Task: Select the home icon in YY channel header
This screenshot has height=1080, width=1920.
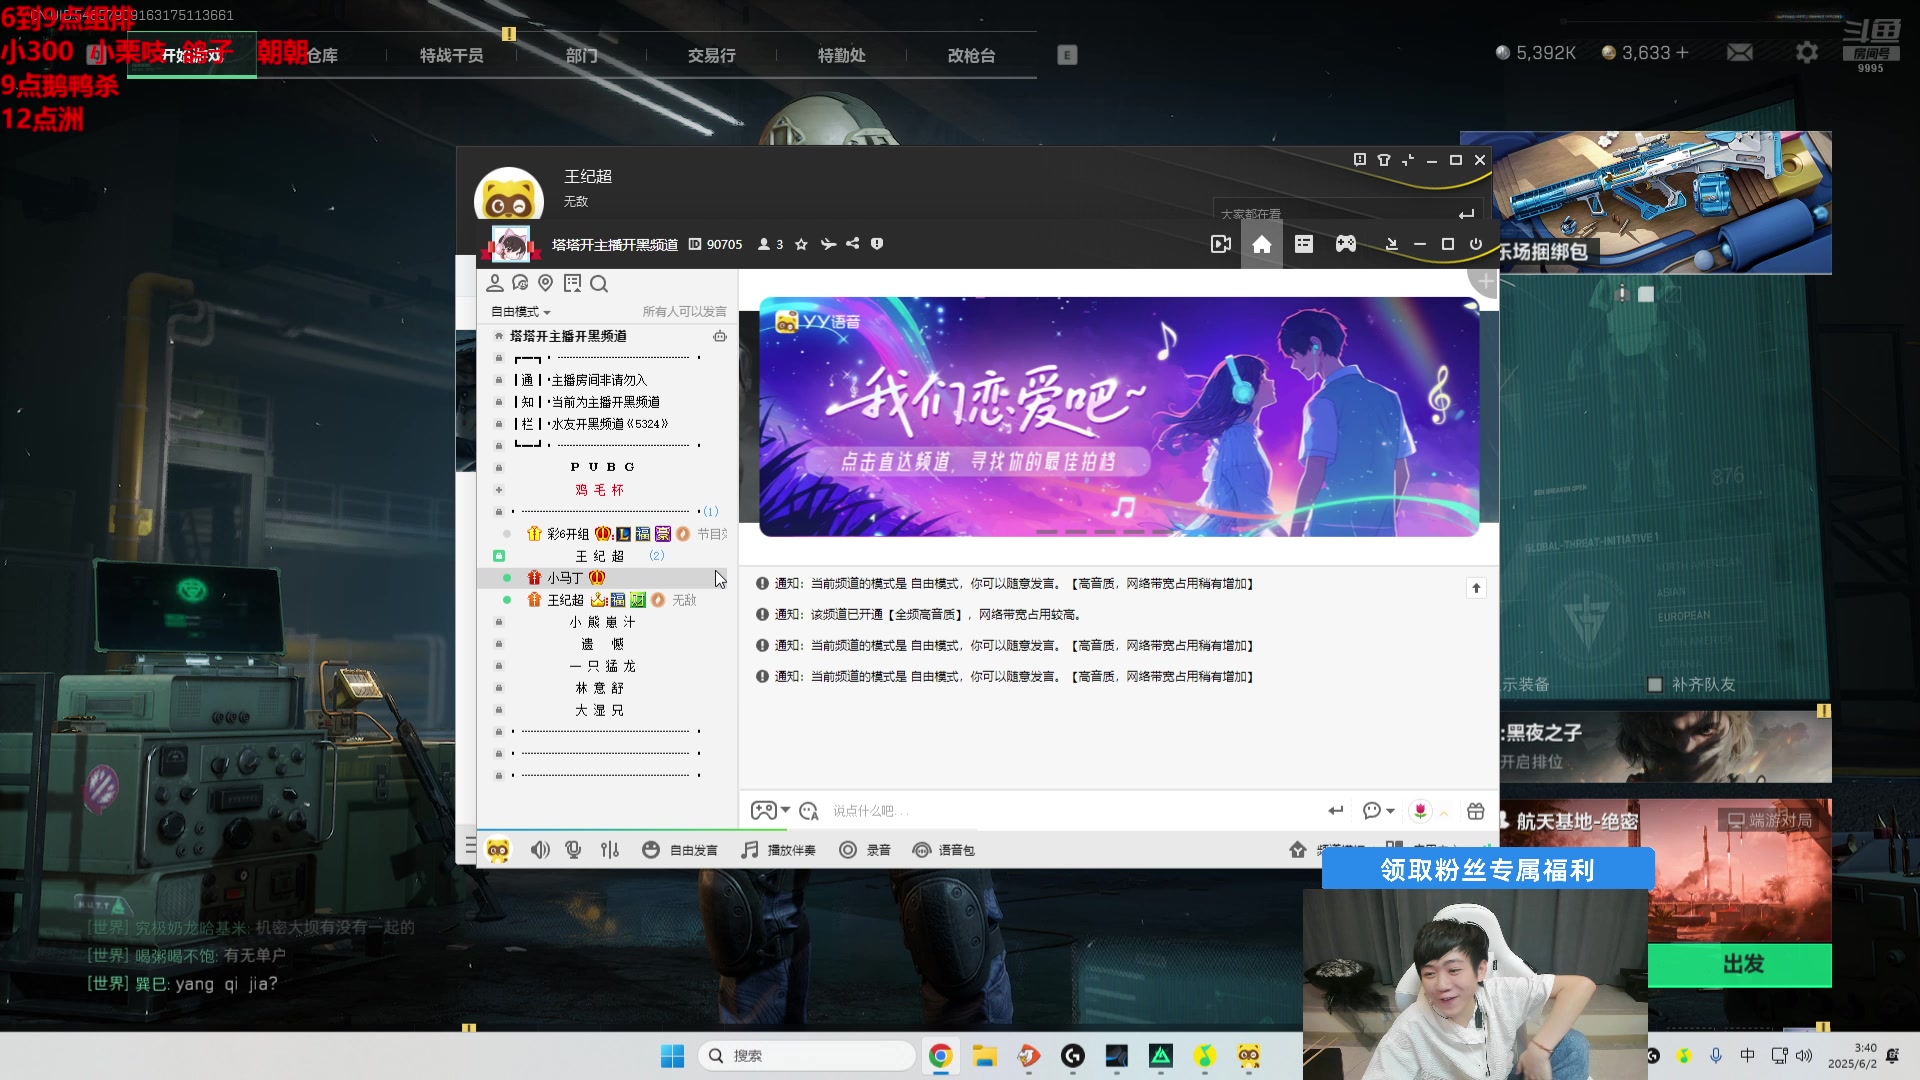Action: pyautogui.click(x=1262, y=244)
